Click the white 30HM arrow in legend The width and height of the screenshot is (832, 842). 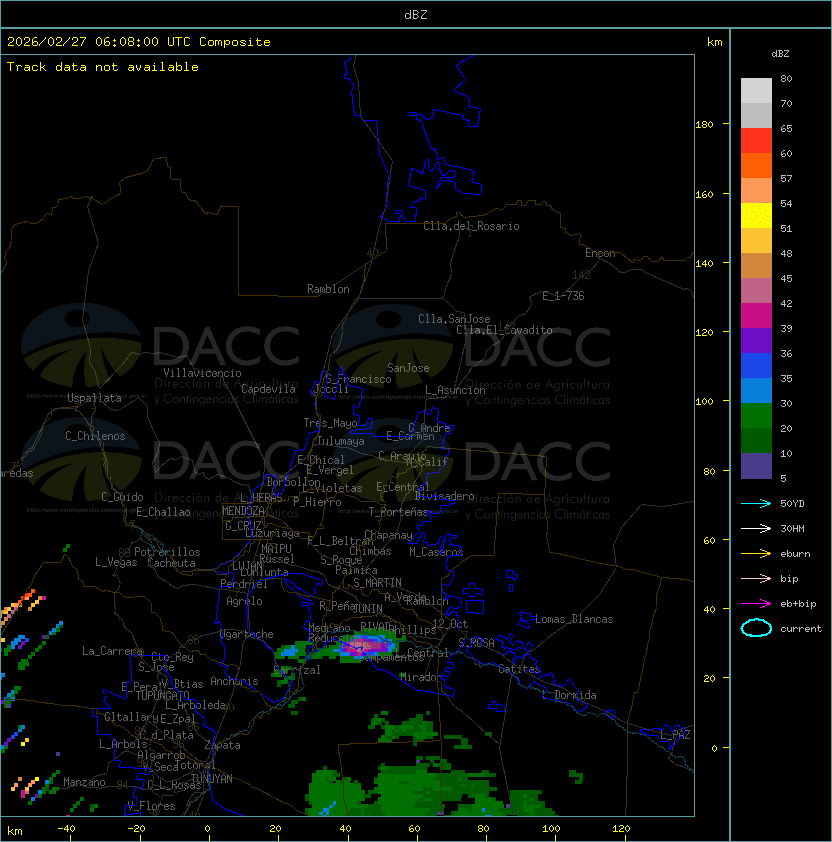coord(756,528)
